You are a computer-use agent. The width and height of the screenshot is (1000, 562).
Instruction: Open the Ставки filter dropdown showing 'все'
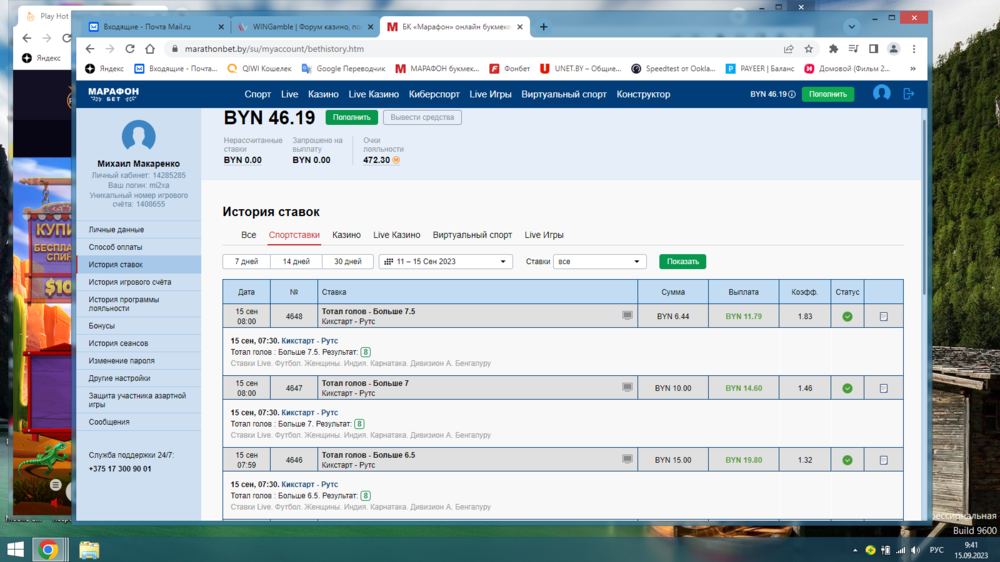(x=599, y=262)
